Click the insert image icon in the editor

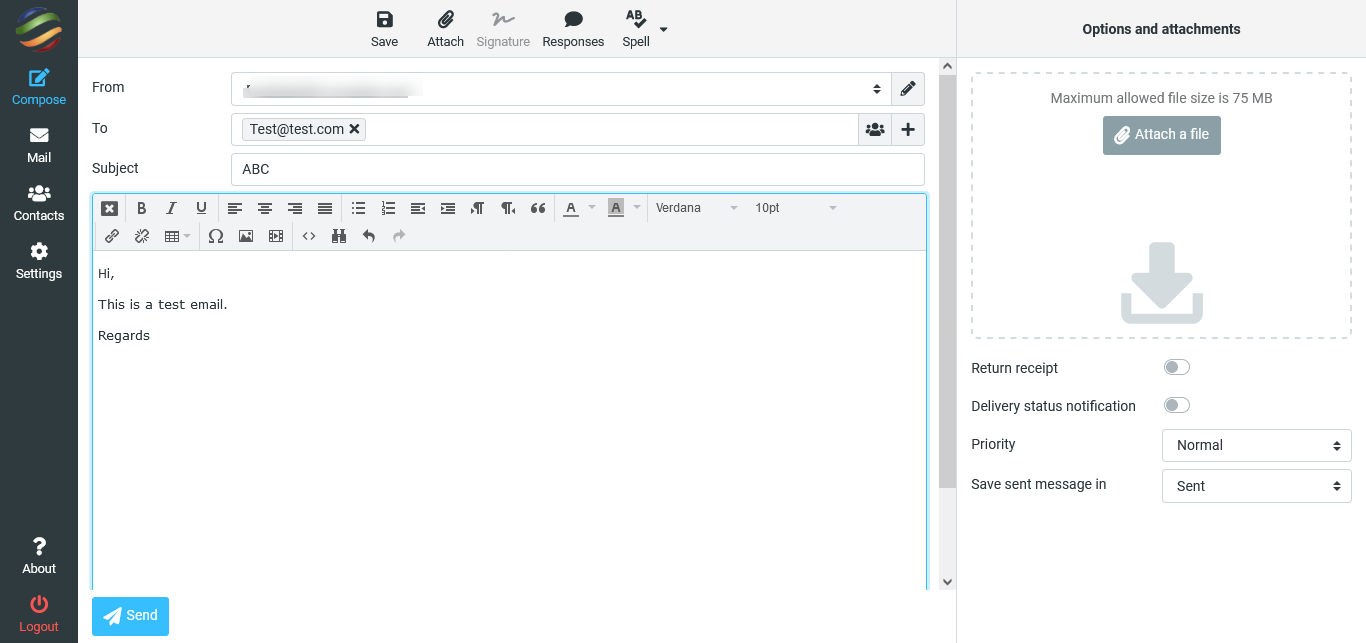pos(246,236)
